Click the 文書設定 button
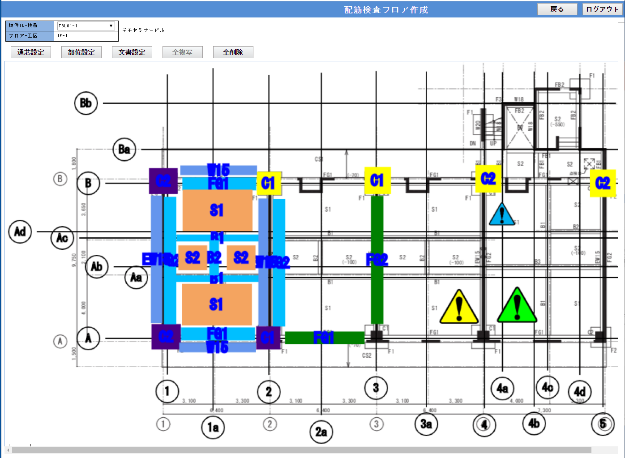This screenshot has height=458, width=625. 132,52
